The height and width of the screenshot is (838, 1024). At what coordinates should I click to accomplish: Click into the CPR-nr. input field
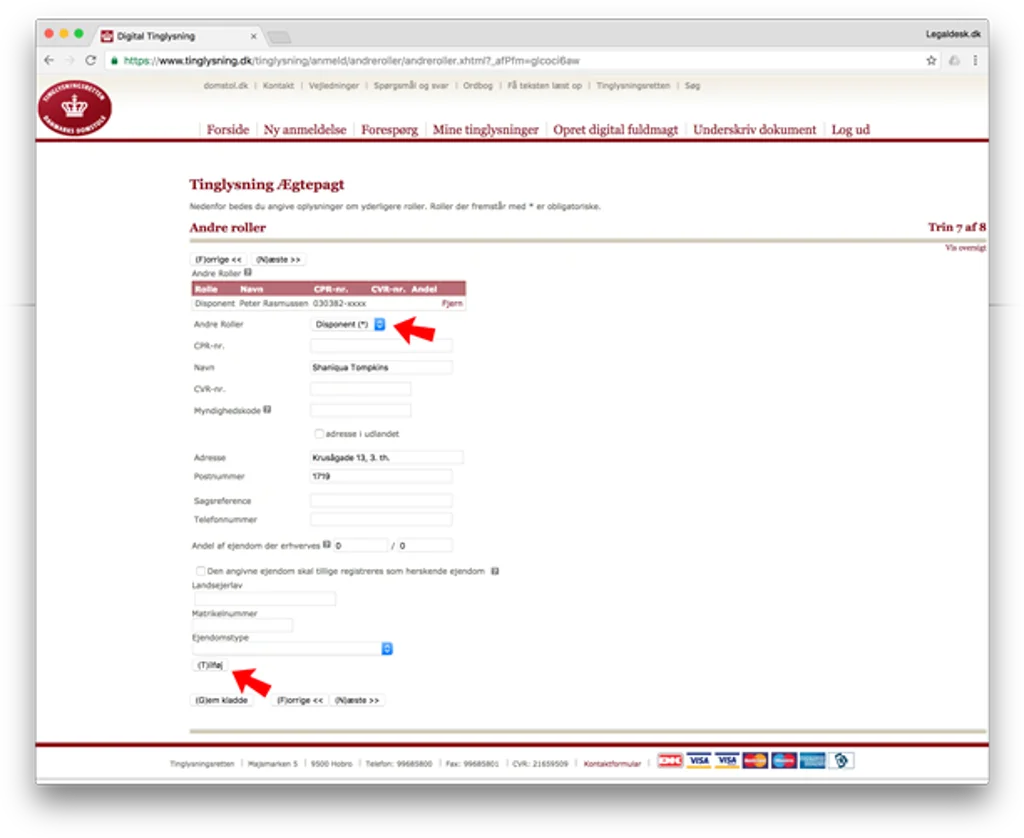click(x=381, y=346)
